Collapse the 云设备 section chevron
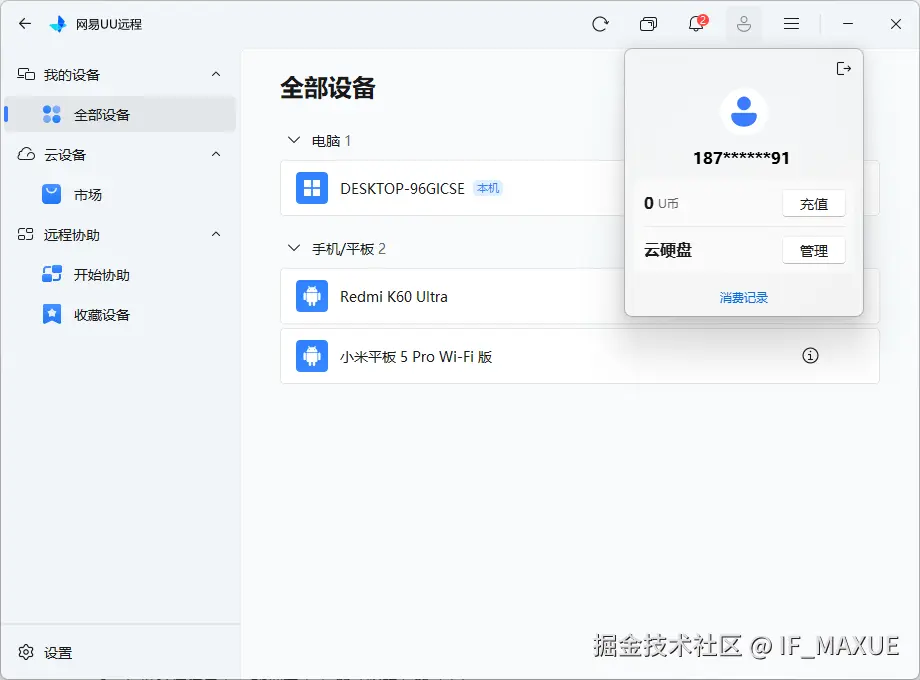920x680 pixels. (x=216, y=154)
